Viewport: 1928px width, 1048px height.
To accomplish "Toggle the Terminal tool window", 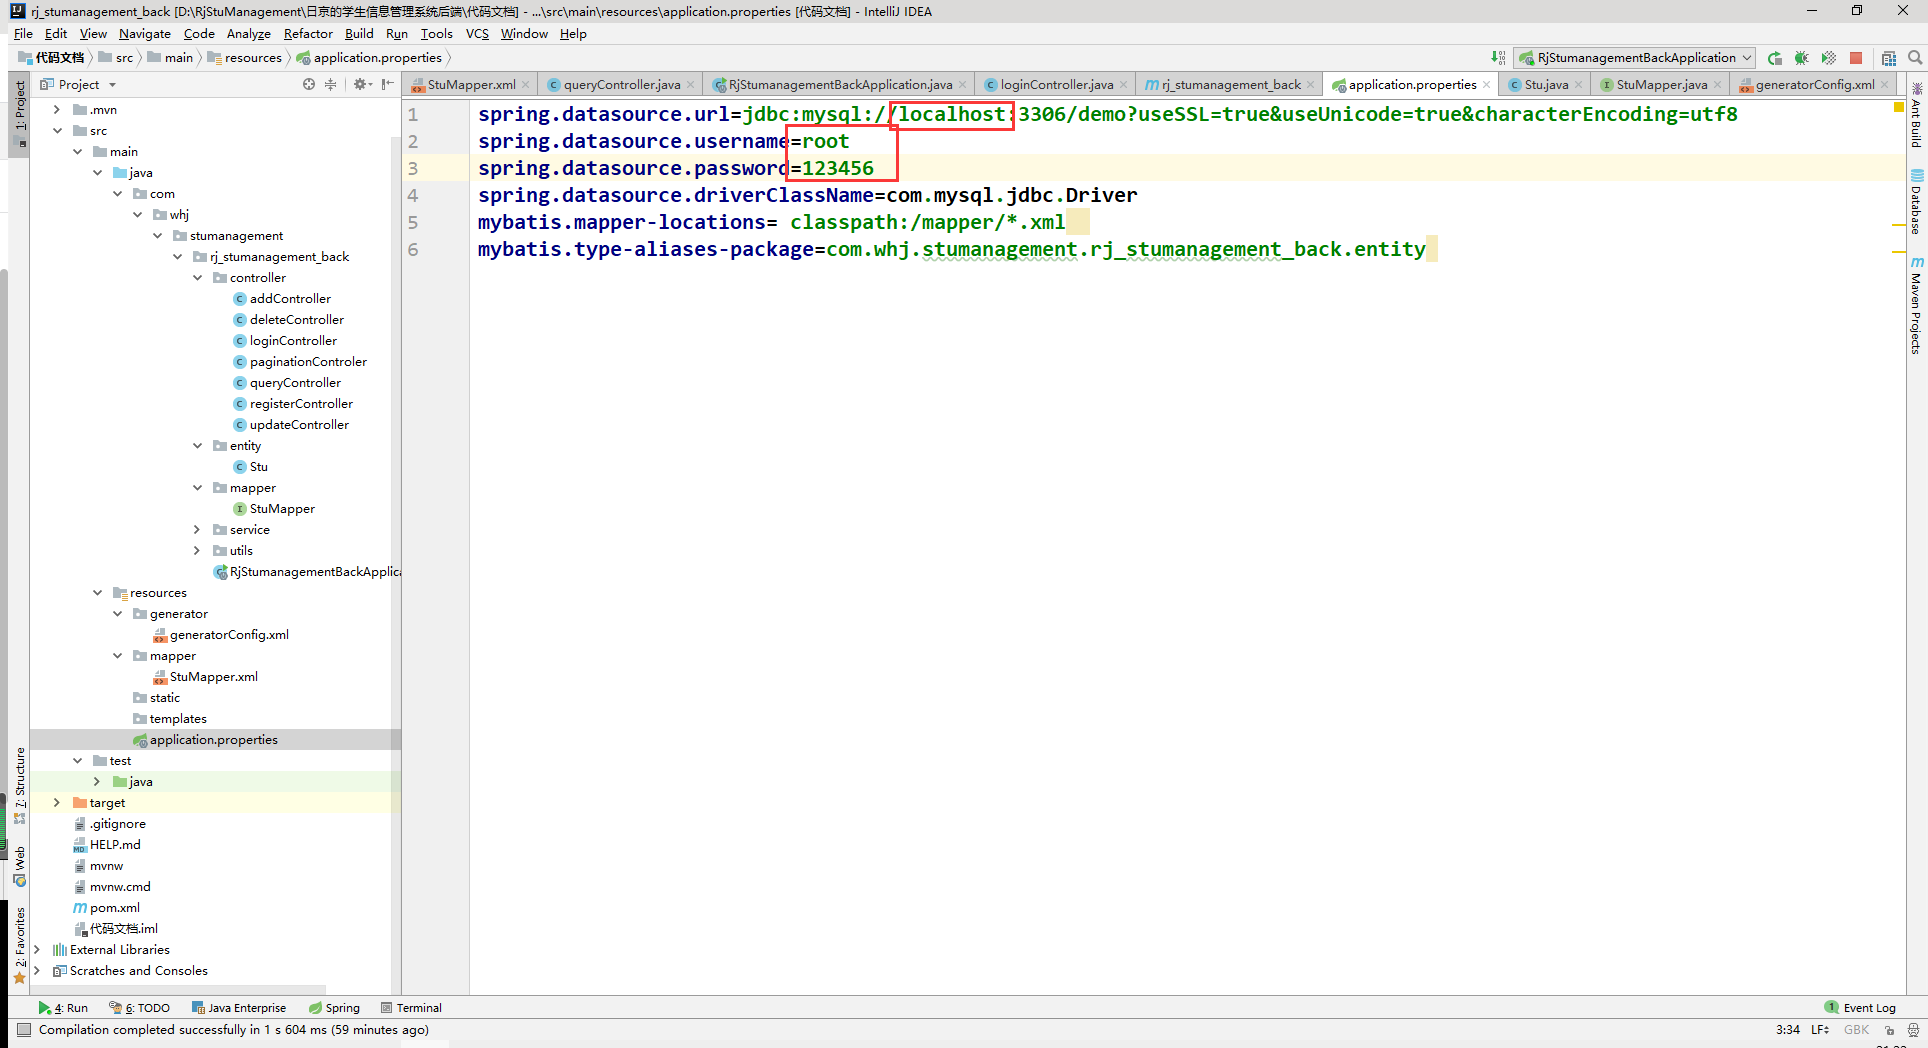I will point(411,1008).
